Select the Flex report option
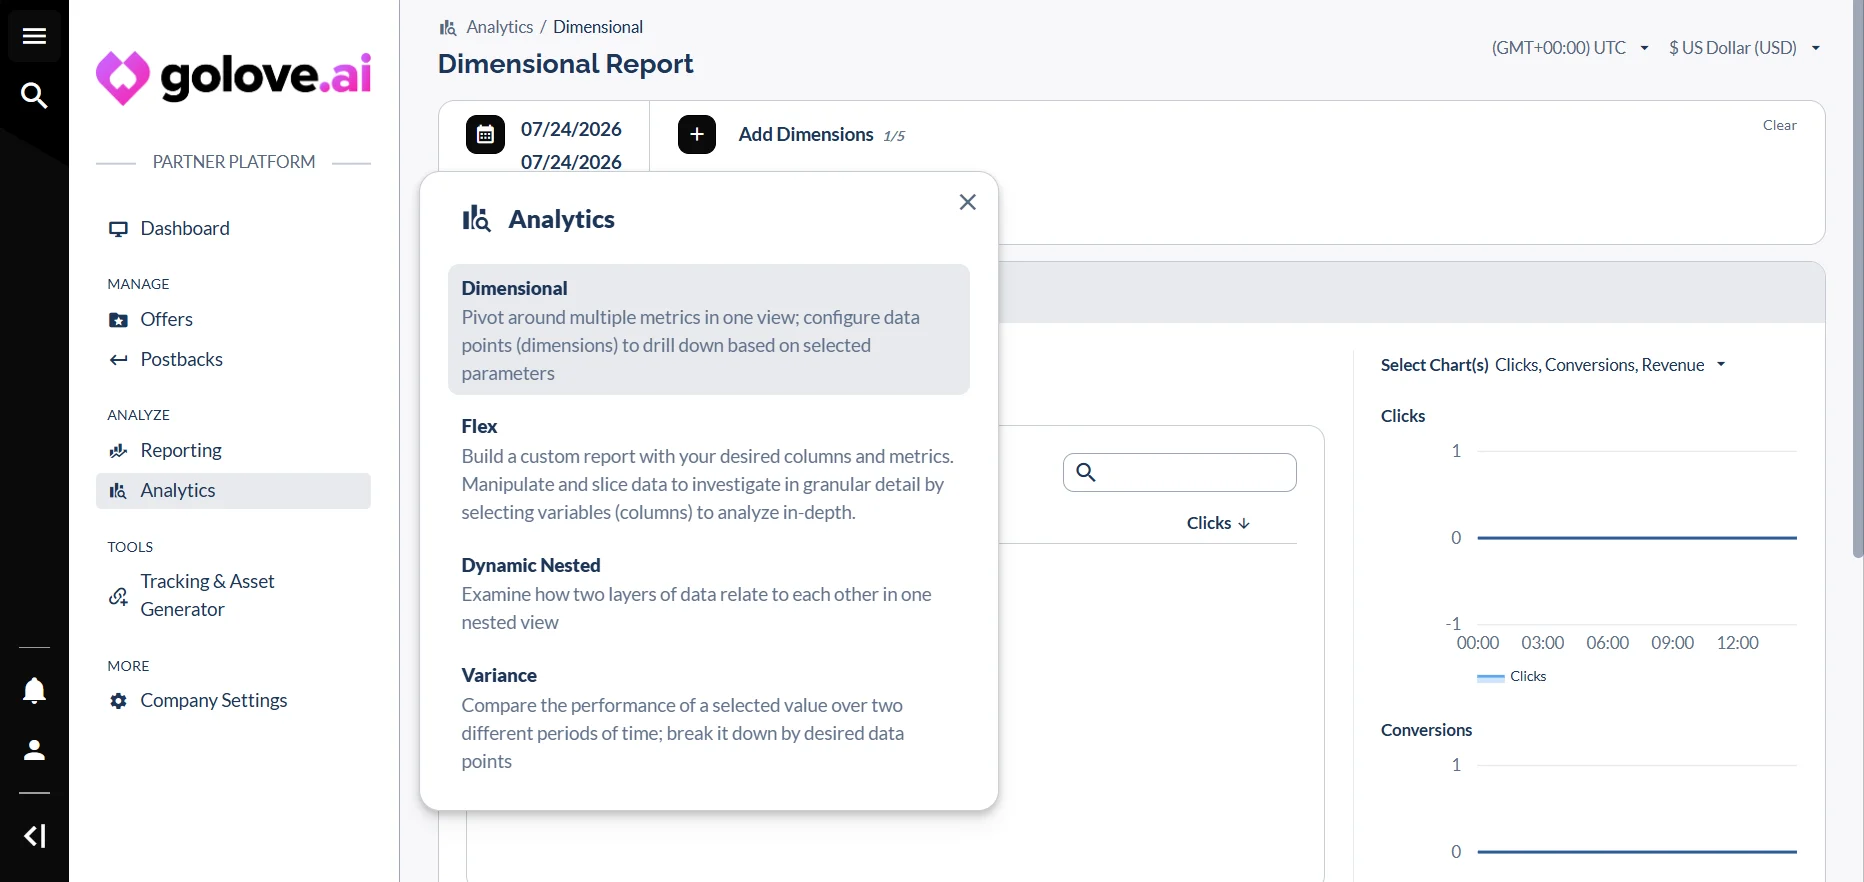1864x882 pixels. point(709,470)
